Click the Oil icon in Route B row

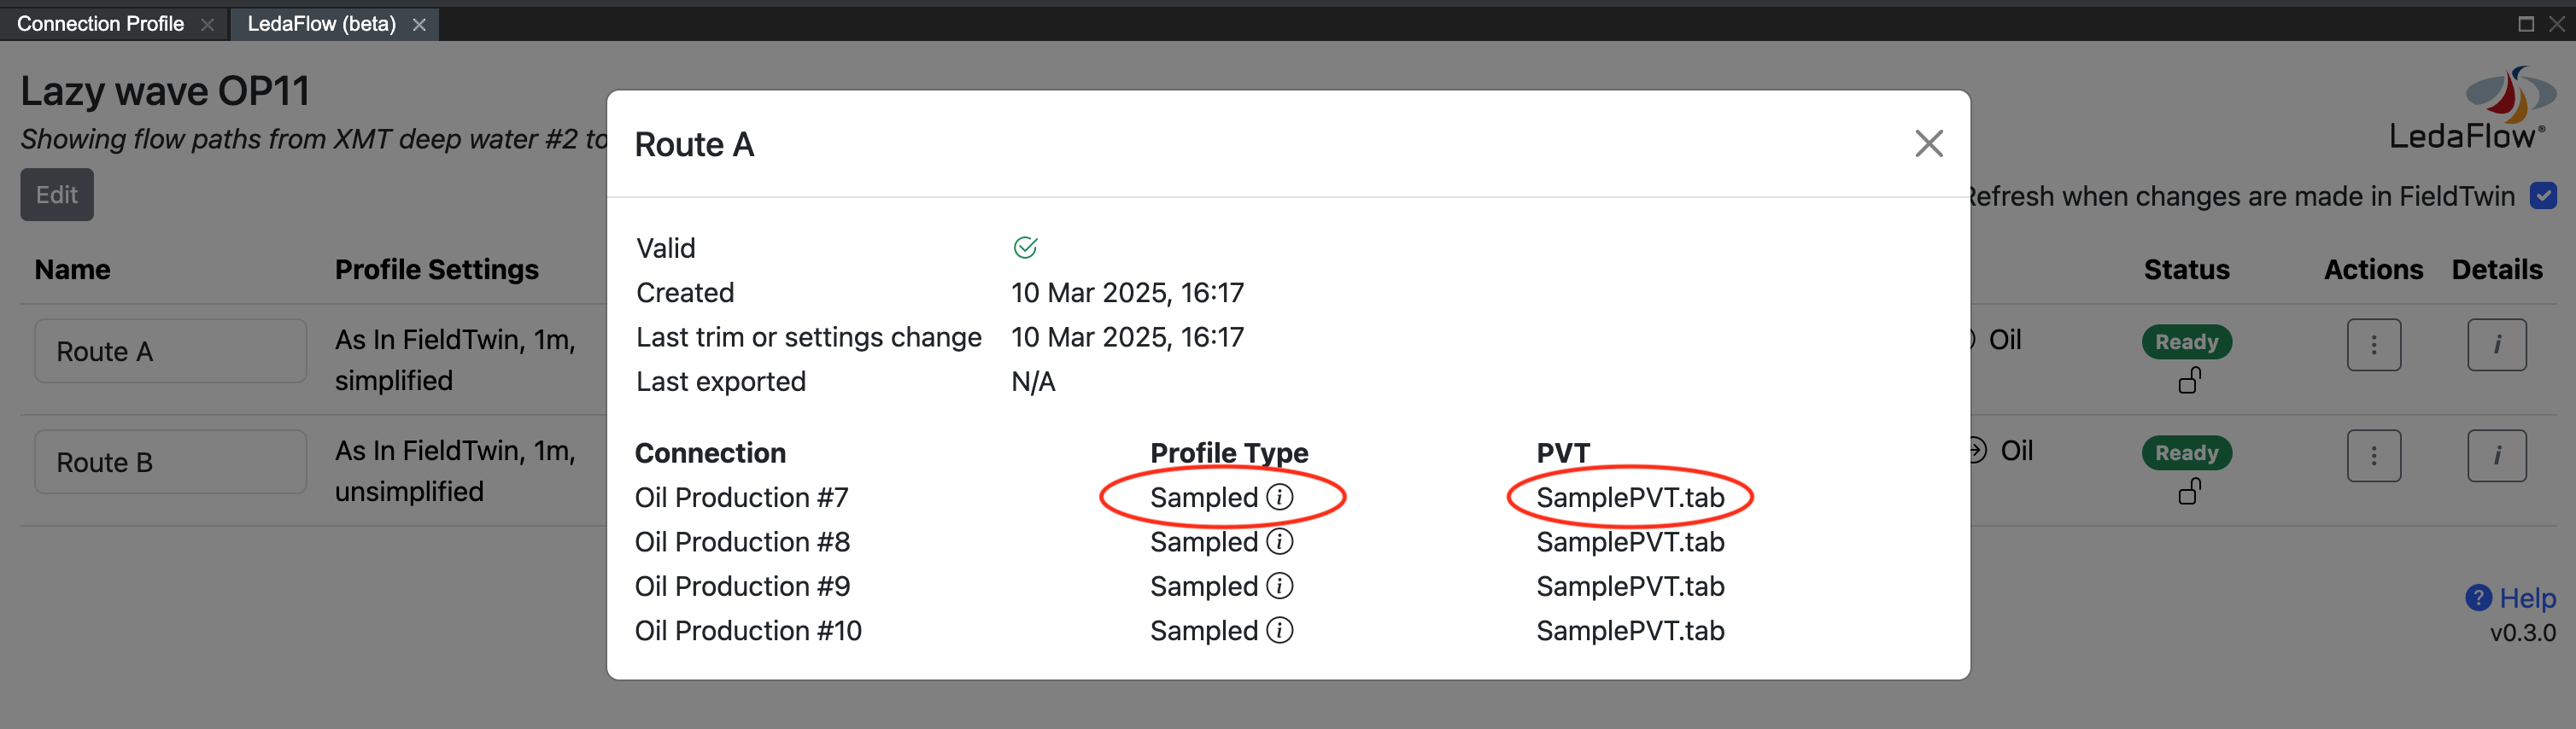(x=1976, y=450)
